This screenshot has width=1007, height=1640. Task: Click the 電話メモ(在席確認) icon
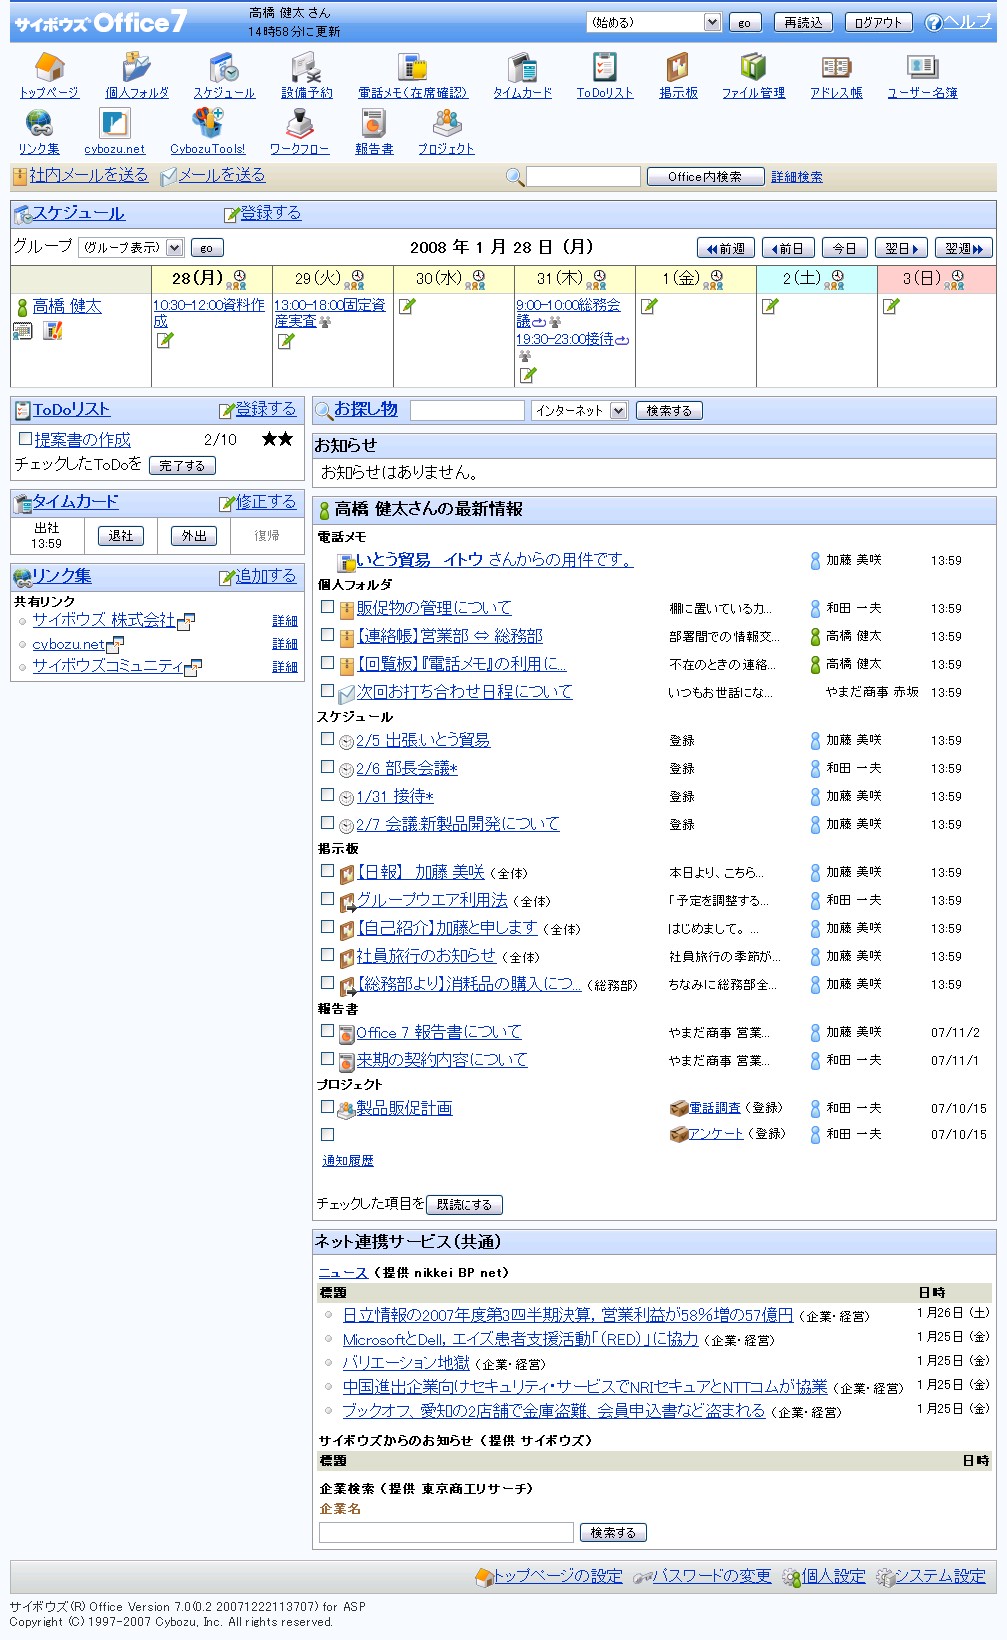pos(412,68)
